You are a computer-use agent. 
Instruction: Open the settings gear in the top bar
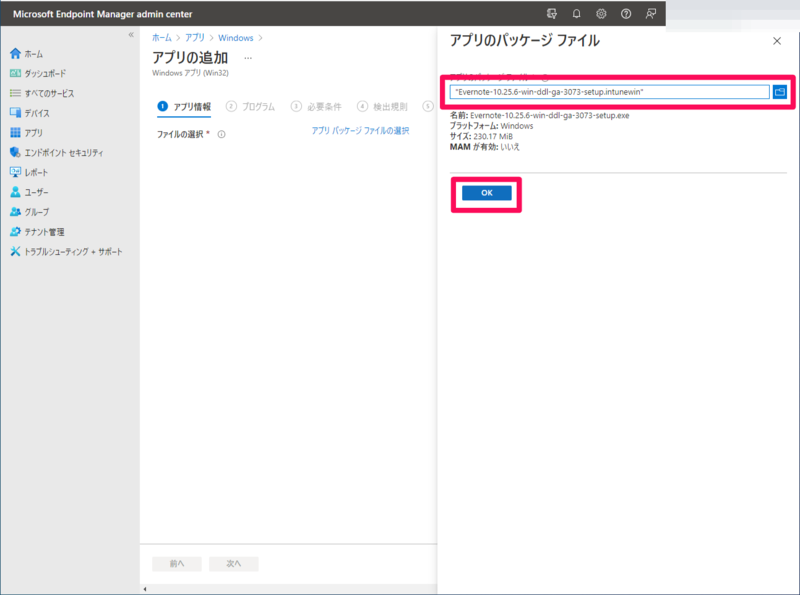click(x=601, y=13)
